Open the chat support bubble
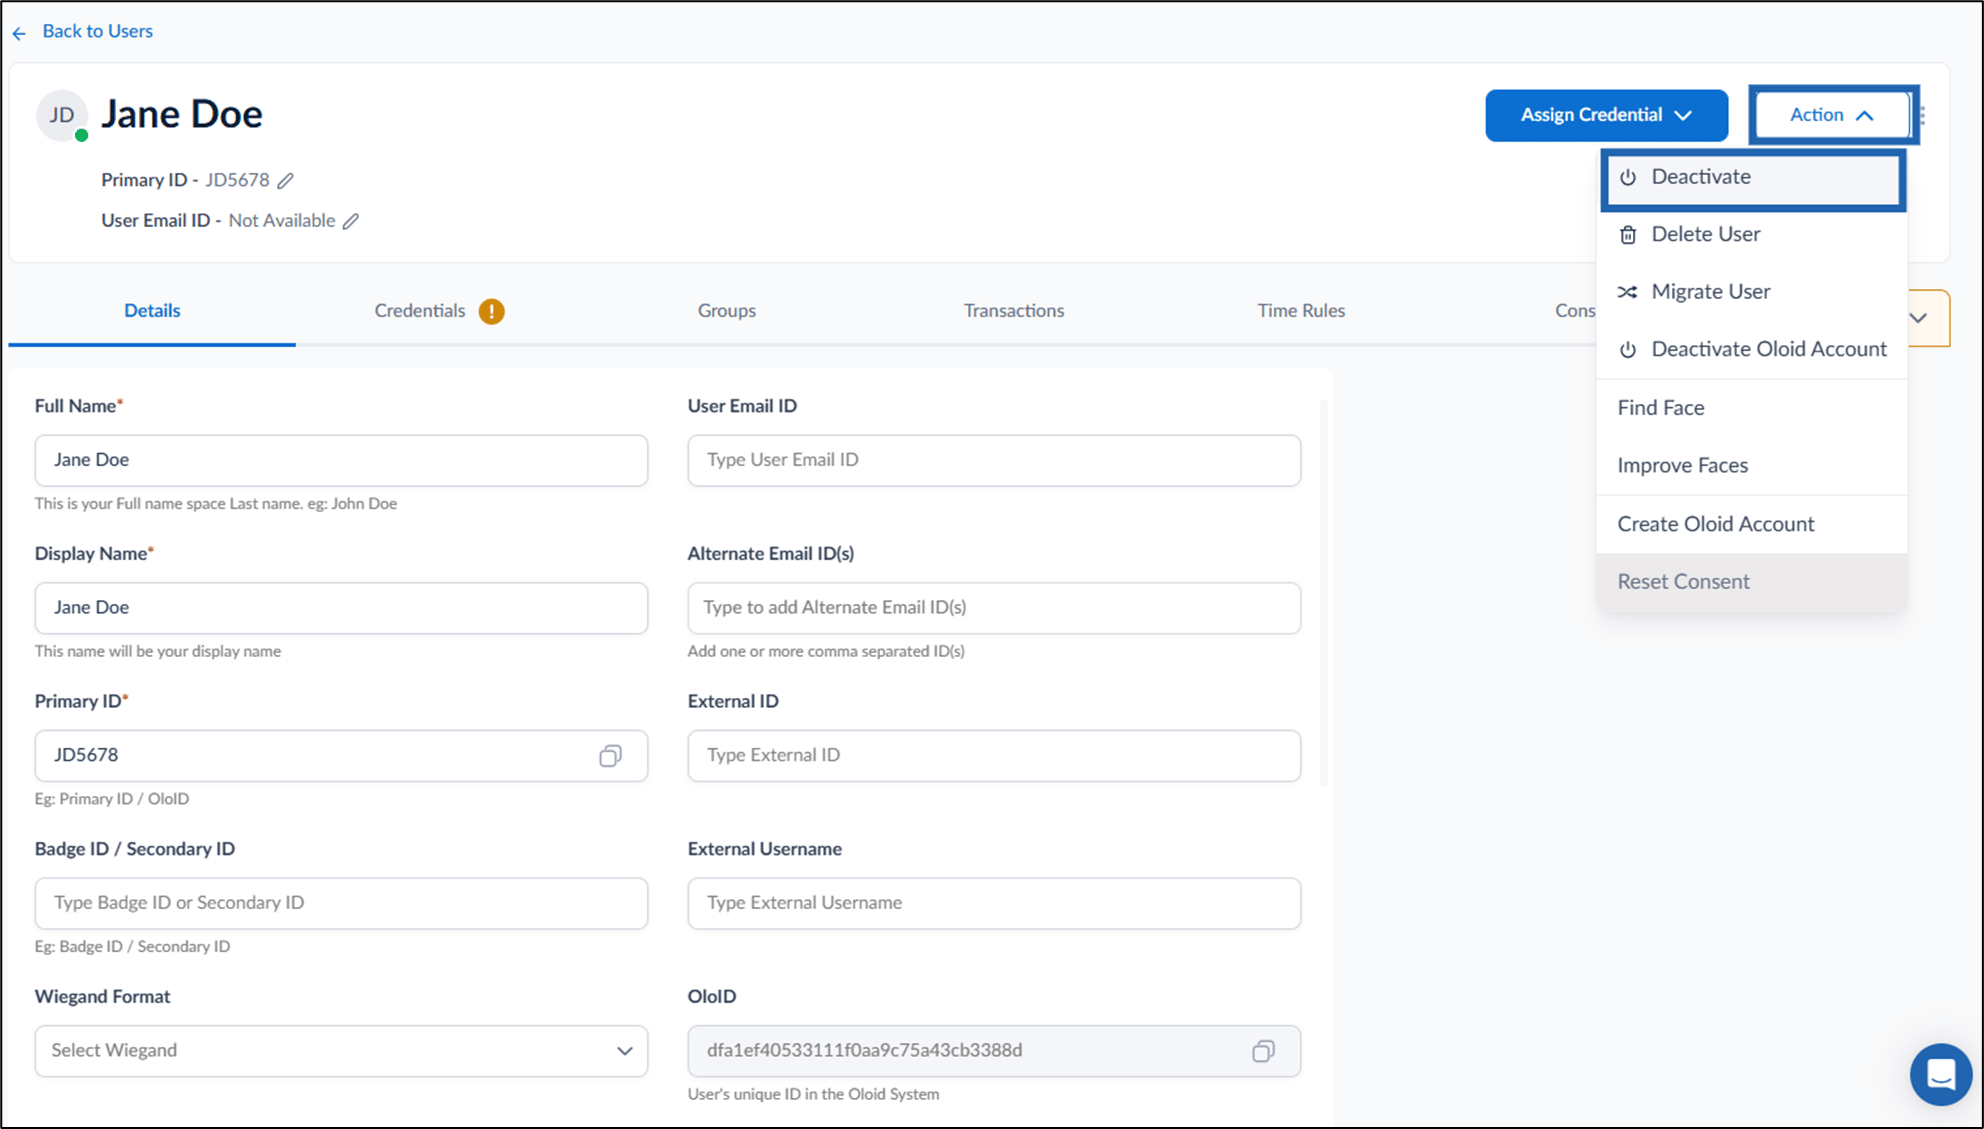This screenshot has width=1984, height=1129. point(1940,1074)
